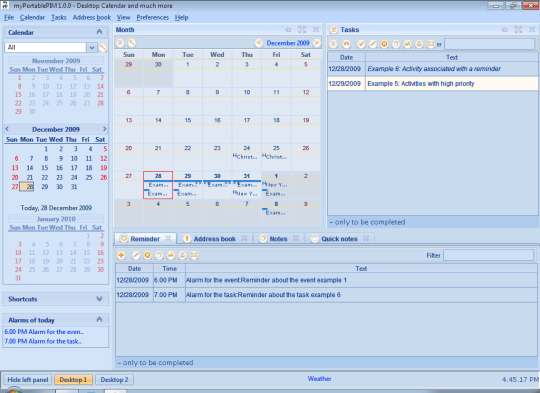Open the View menu
Viewport: 540px width, 393px height.
click(x=123, y=17)
